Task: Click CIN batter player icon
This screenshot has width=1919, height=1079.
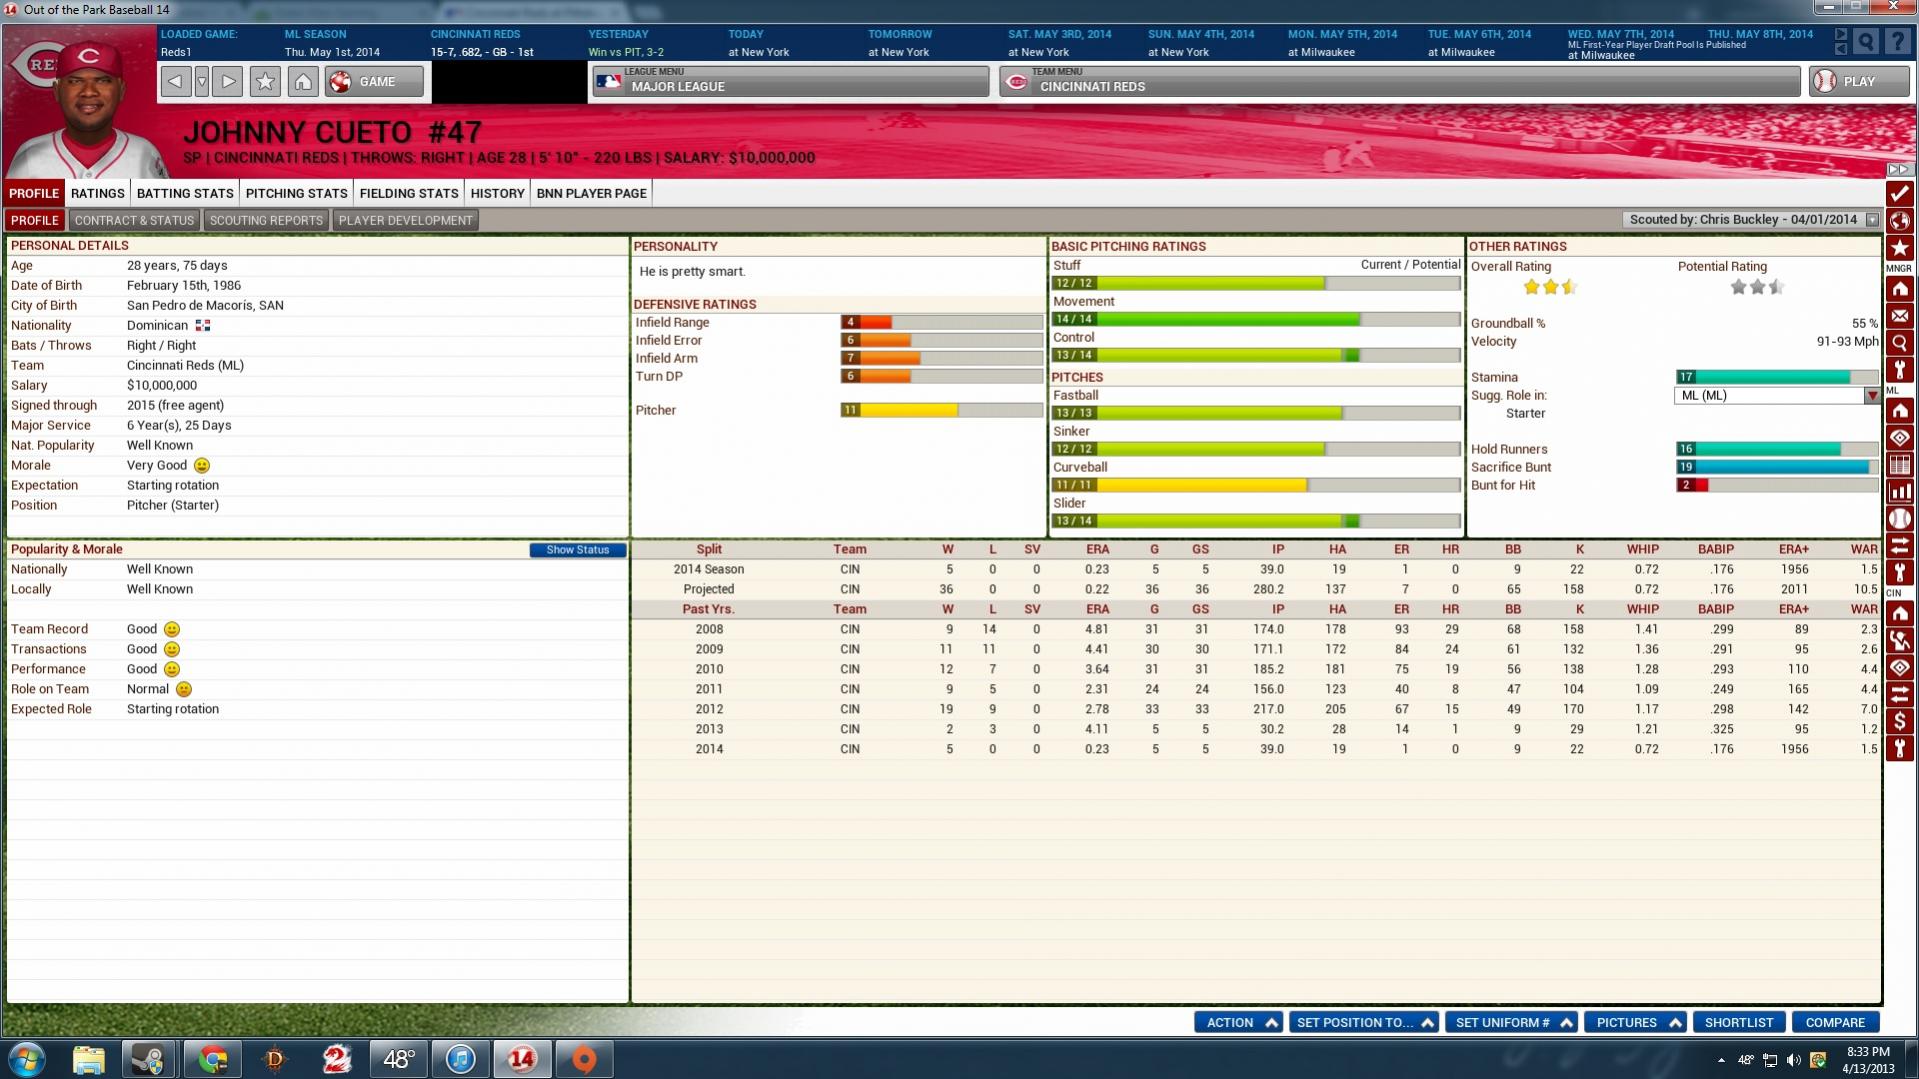Action: (1899, 641)
